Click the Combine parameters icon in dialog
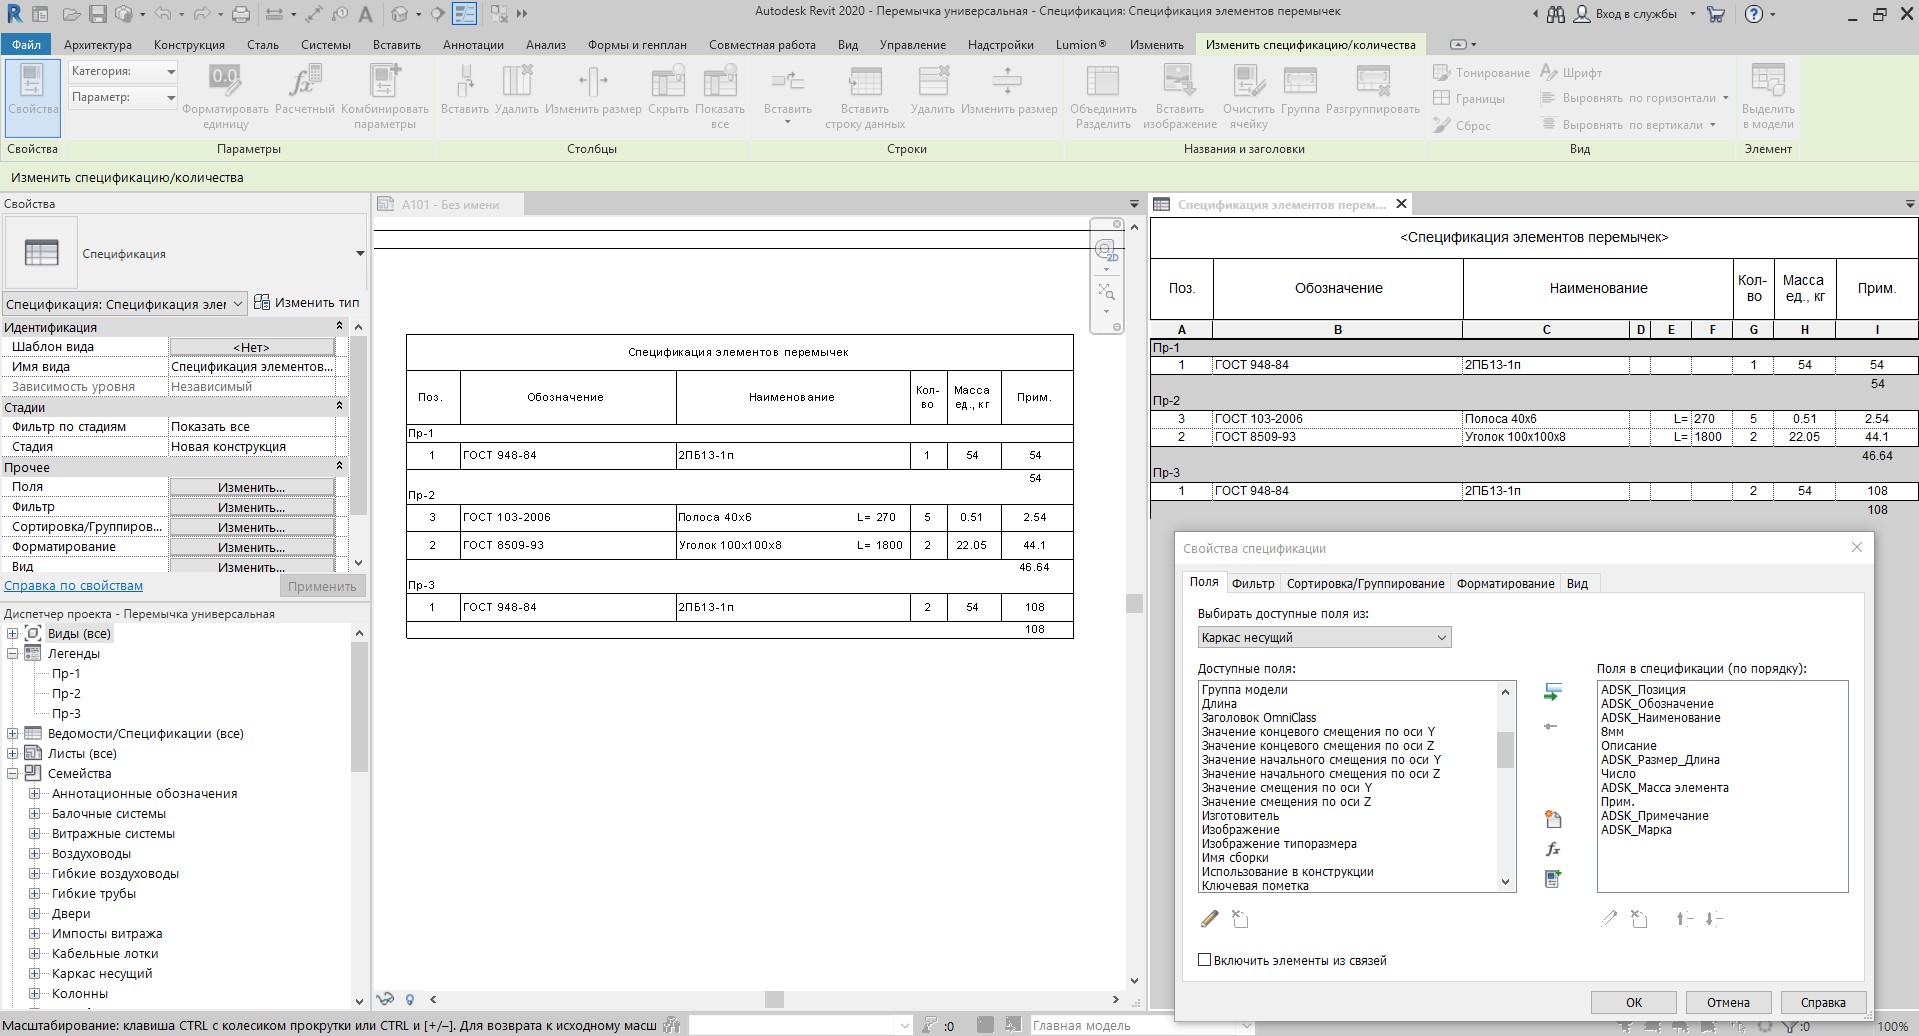Image resolution: width=1919 pixels, height=1036 pixels. [1552, 878]
